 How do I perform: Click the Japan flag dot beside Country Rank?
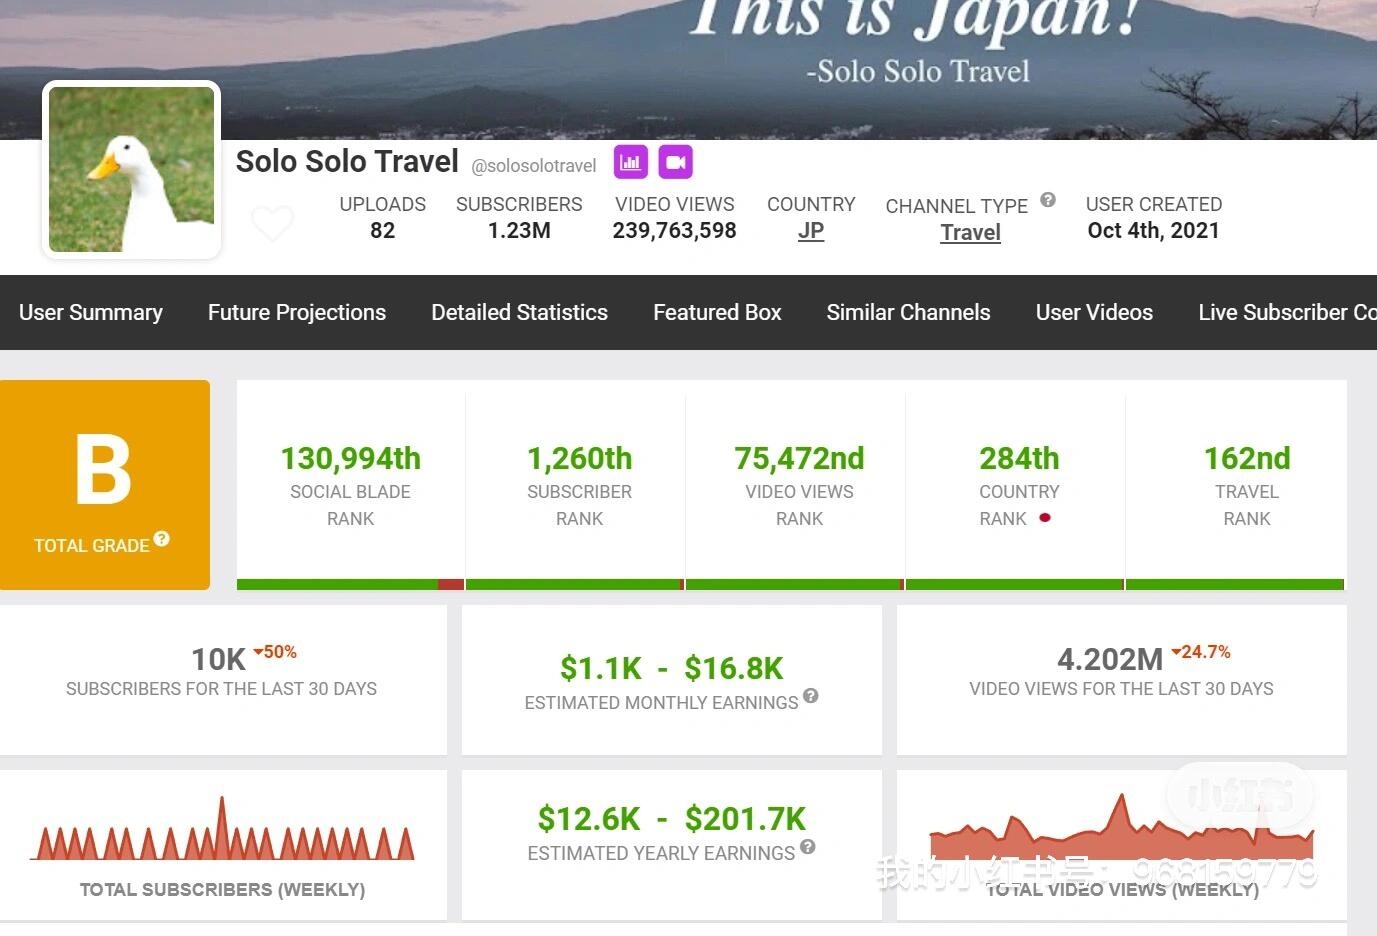(x=1045, y=518)
